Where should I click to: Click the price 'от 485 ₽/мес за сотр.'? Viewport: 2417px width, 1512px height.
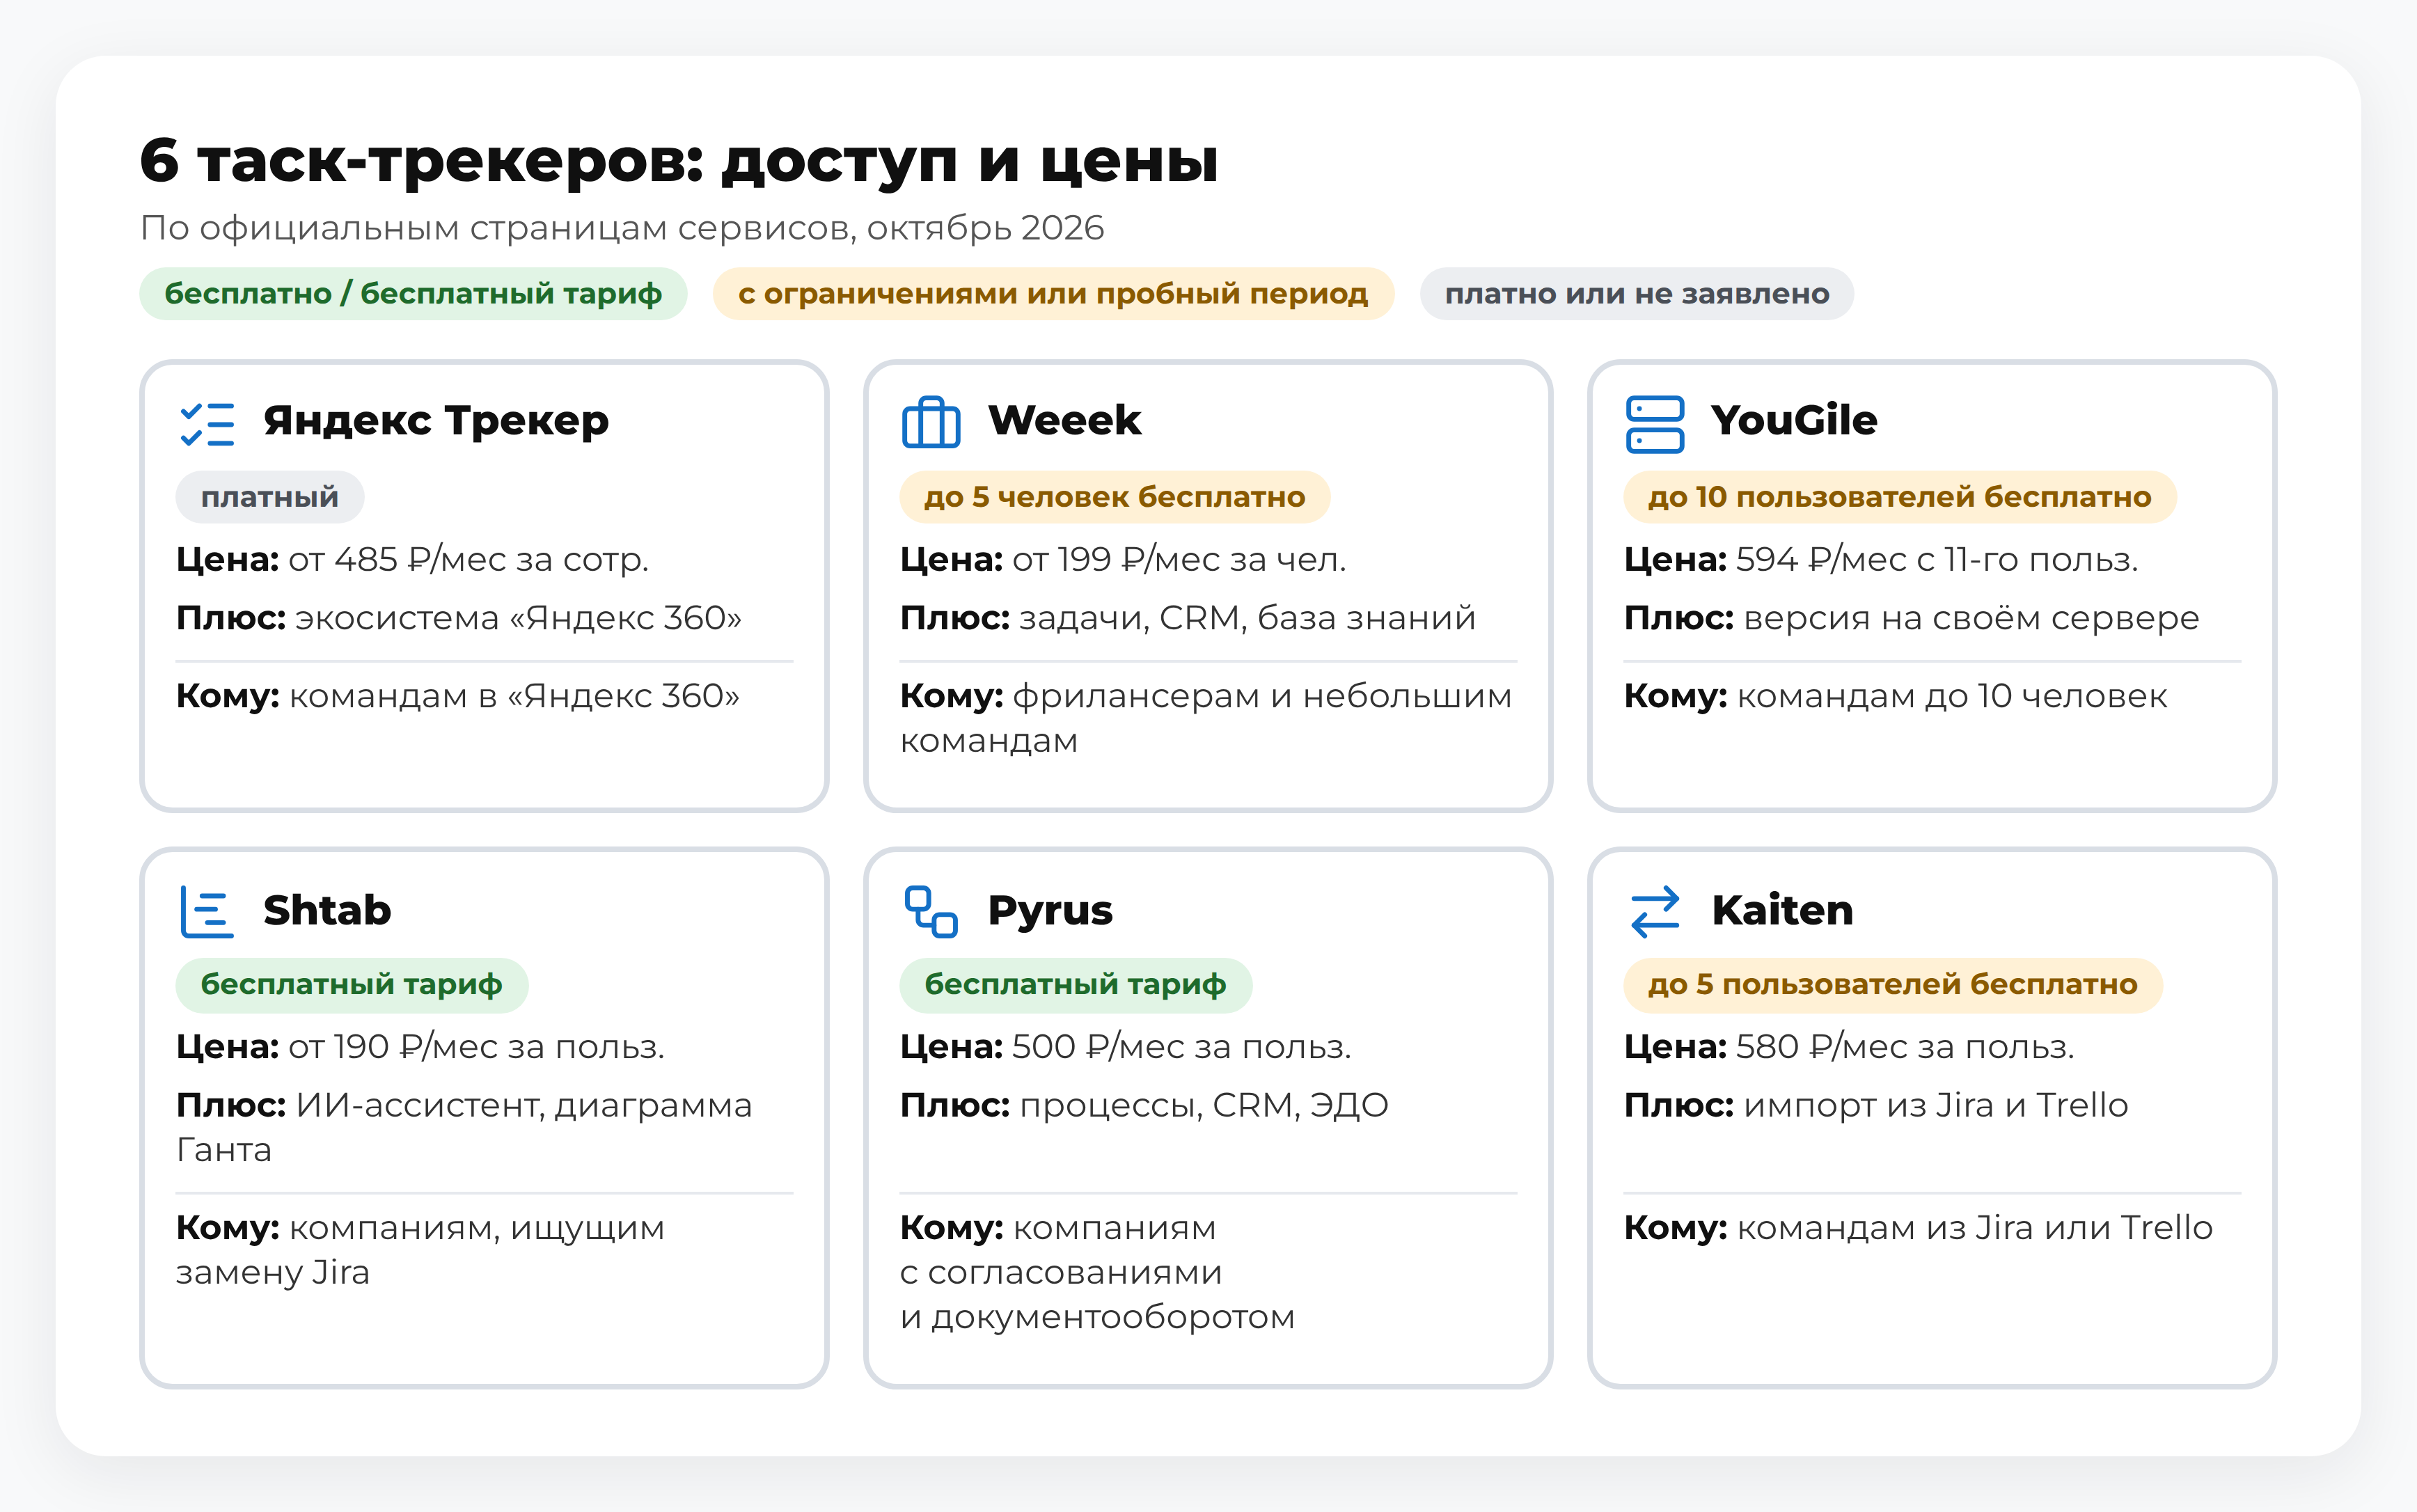pos(469,560)
